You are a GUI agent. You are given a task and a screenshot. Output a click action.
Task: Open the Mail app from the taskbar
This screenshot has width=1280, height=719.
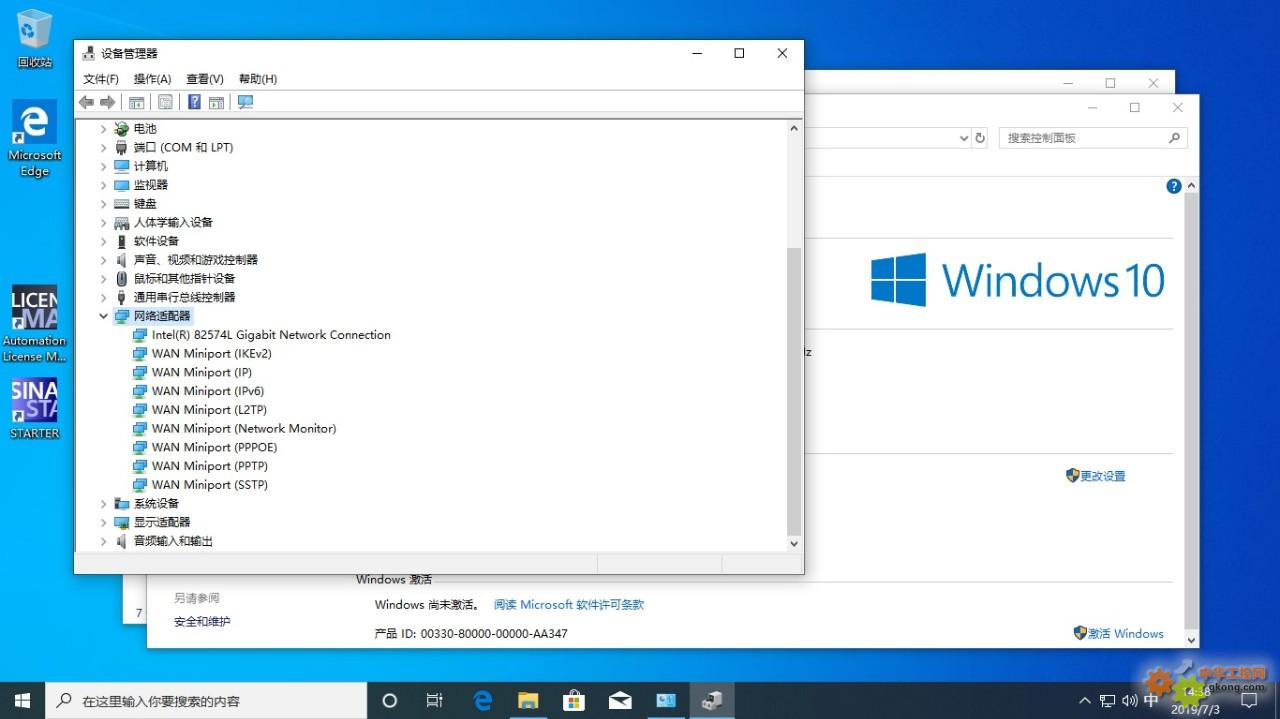point(619,701)
